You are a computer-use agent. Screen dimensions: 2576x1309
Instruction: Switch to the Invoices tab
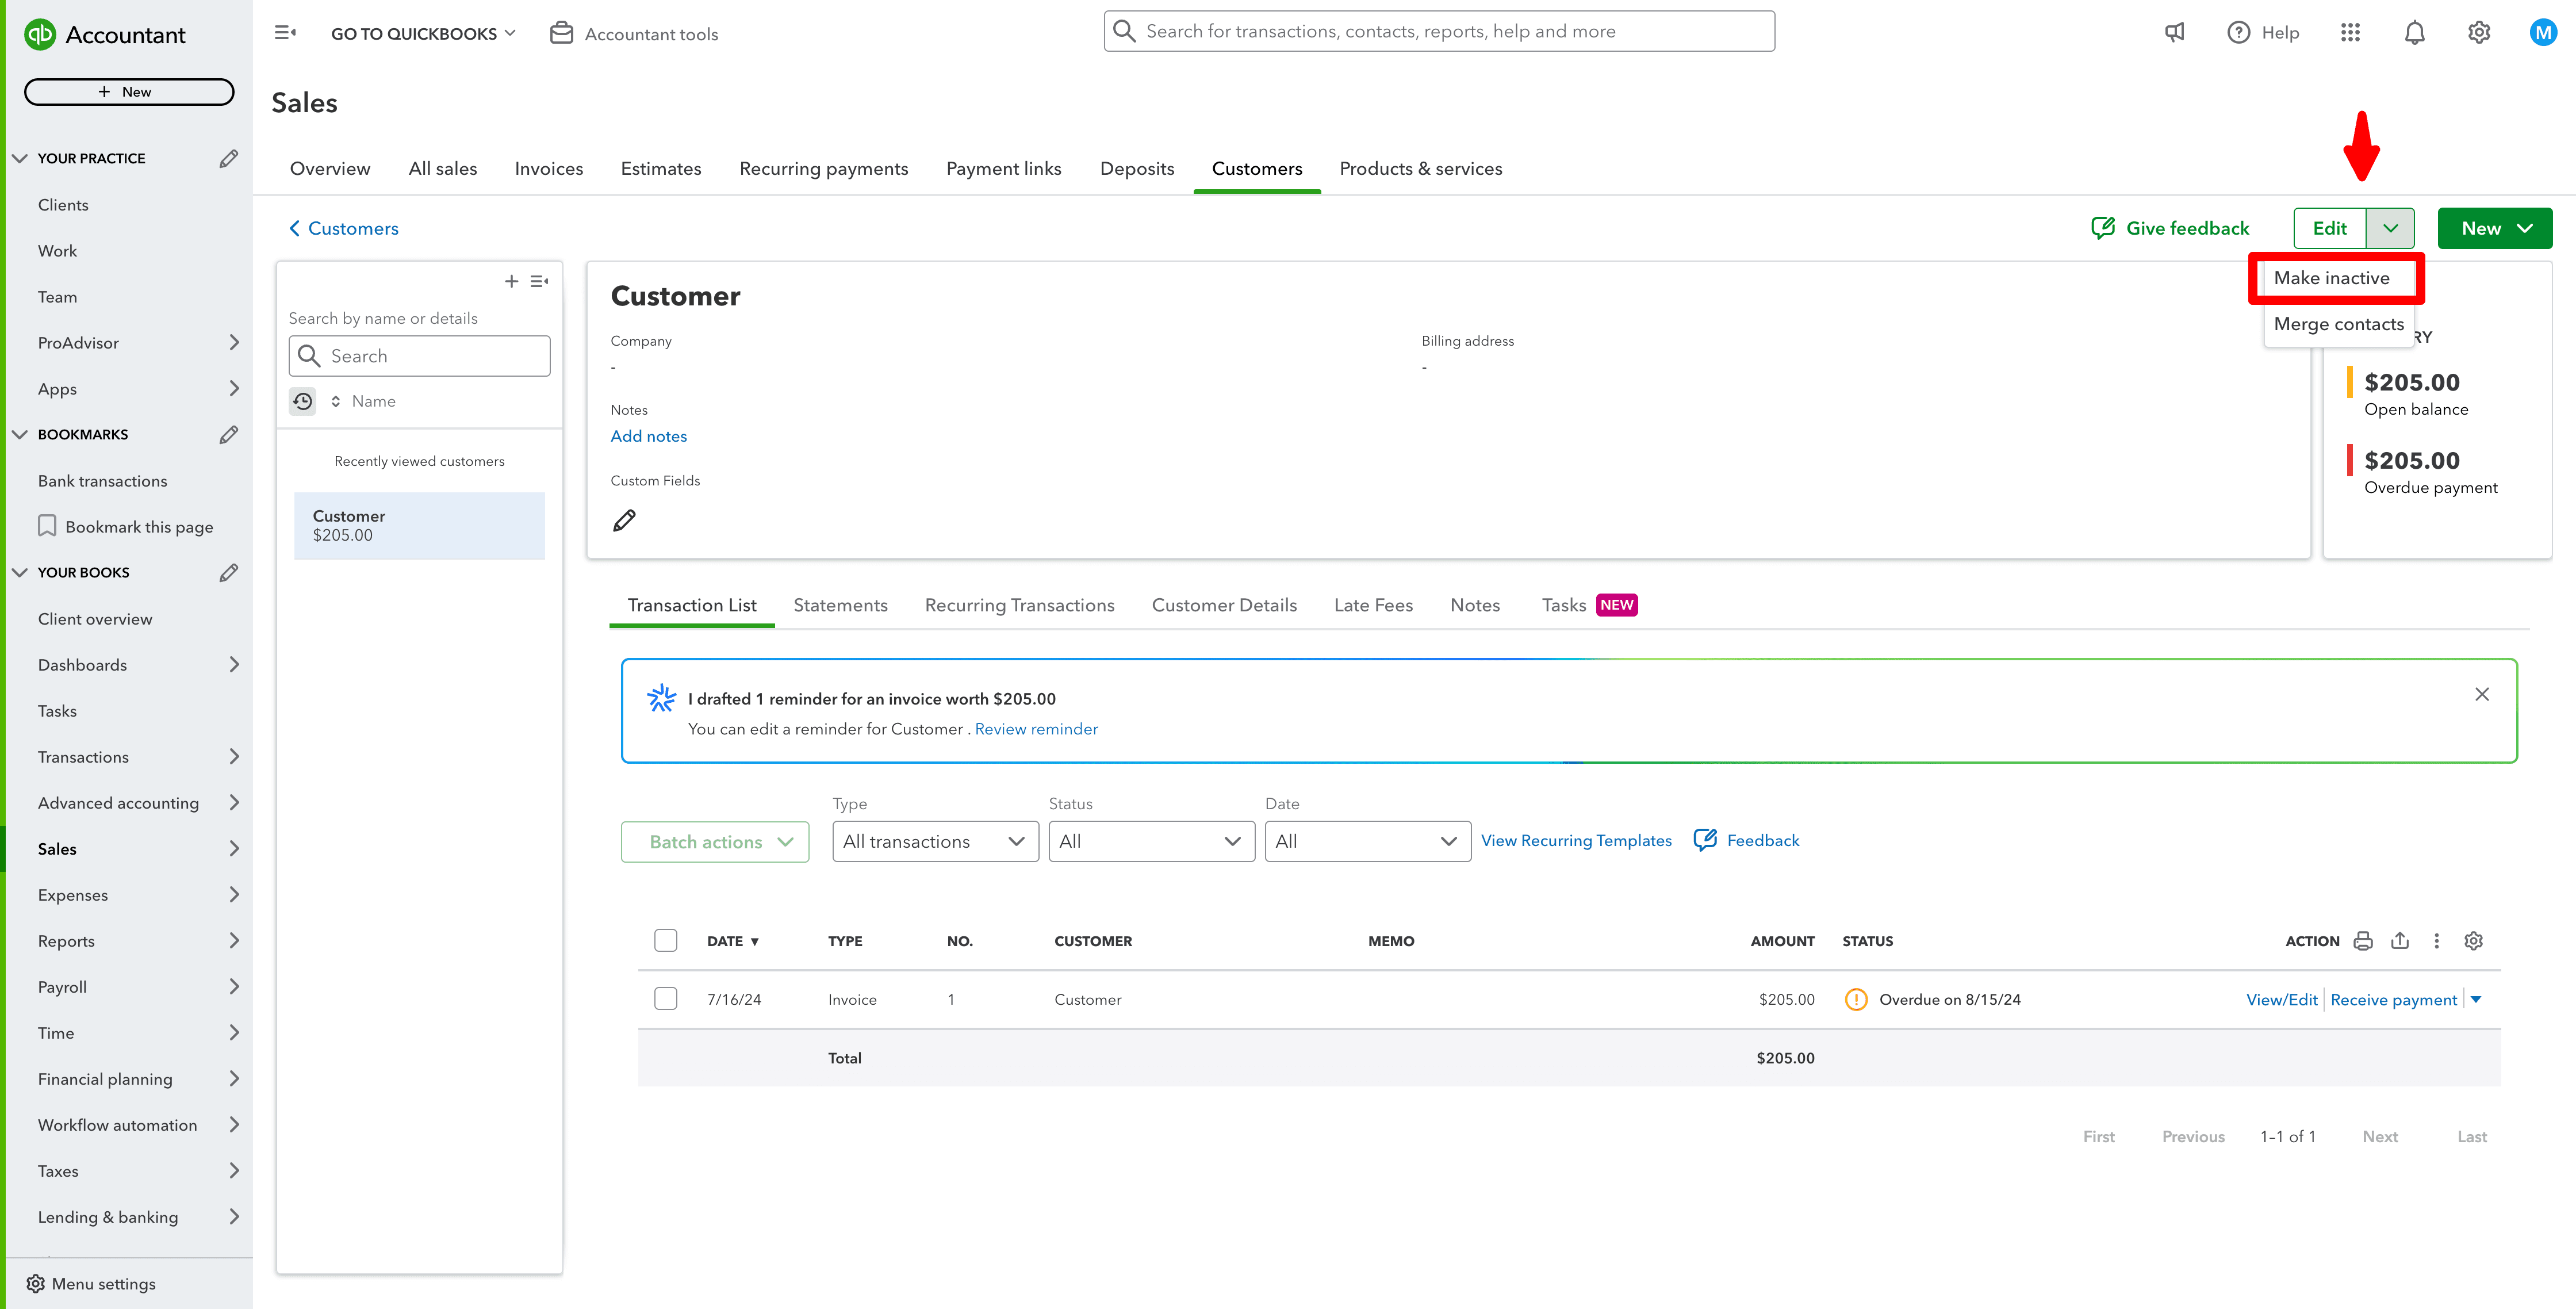tap(548, 169)
